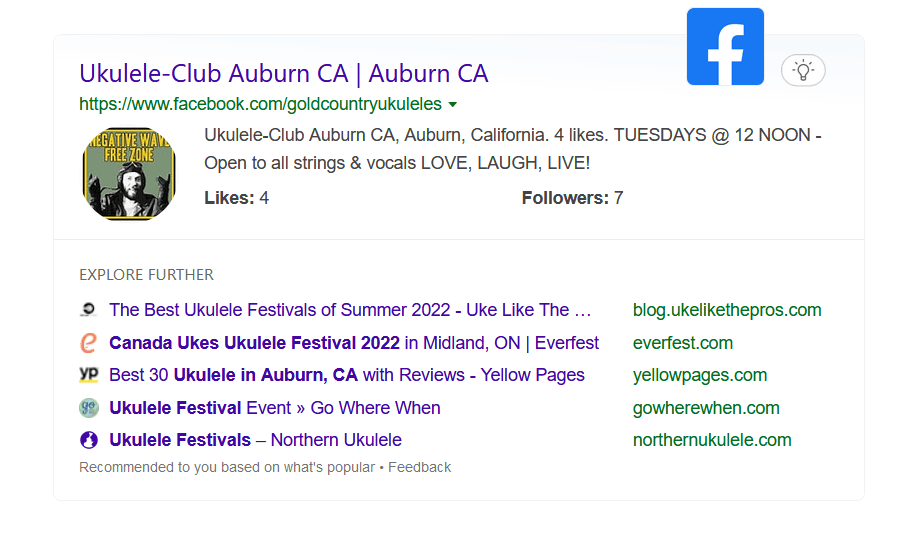Open Best 30 Ukulele in Auburn link
This screenshot has height=543, width=921.
[347, 375]
